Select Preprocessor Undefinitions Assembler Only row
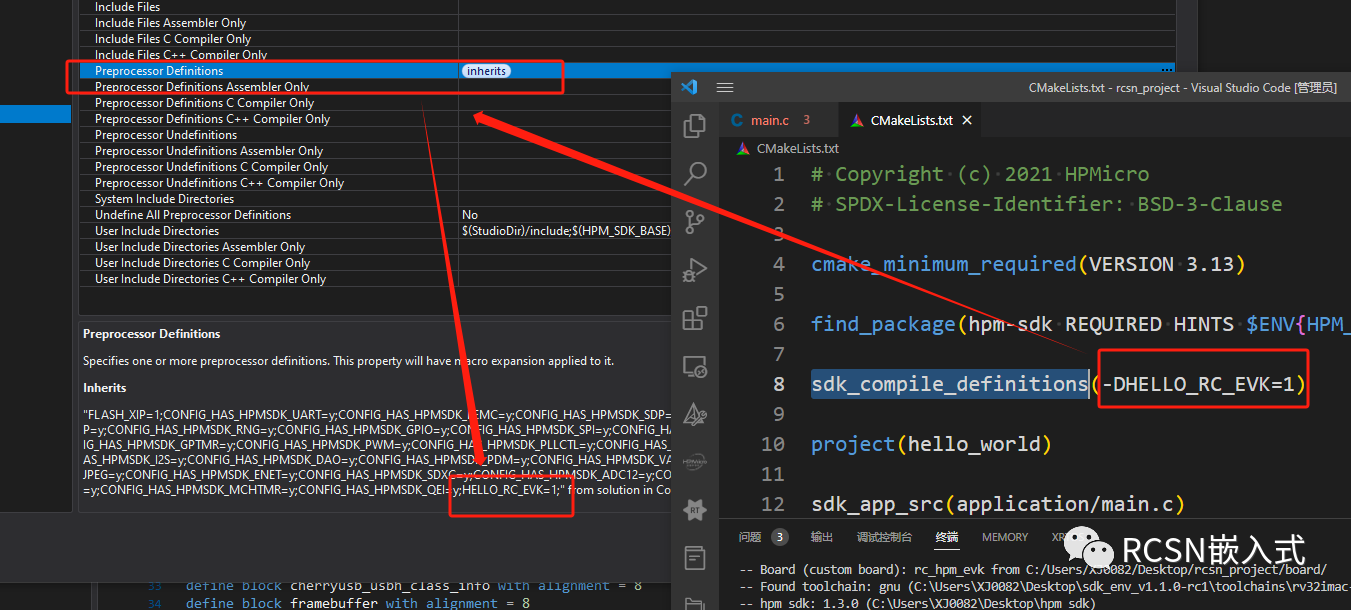Screen dimensions: 1351x610 click(x=374, y=151)
